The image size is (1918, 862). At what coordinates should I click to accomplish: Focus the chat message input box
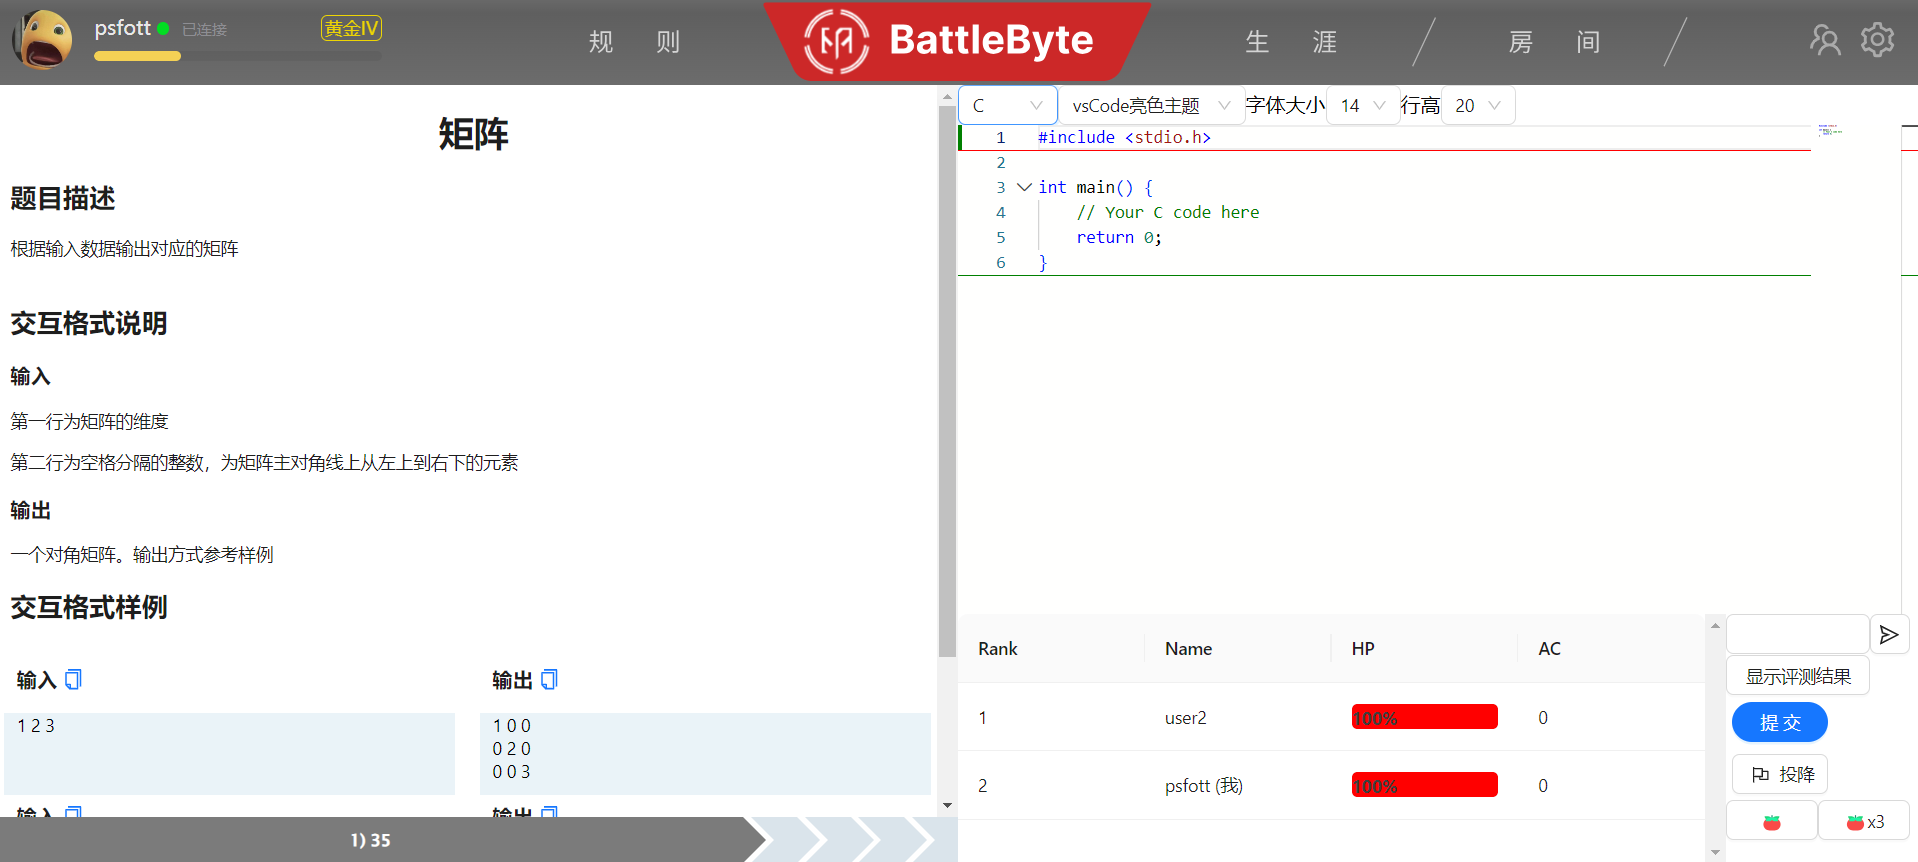coord(1796,635)
